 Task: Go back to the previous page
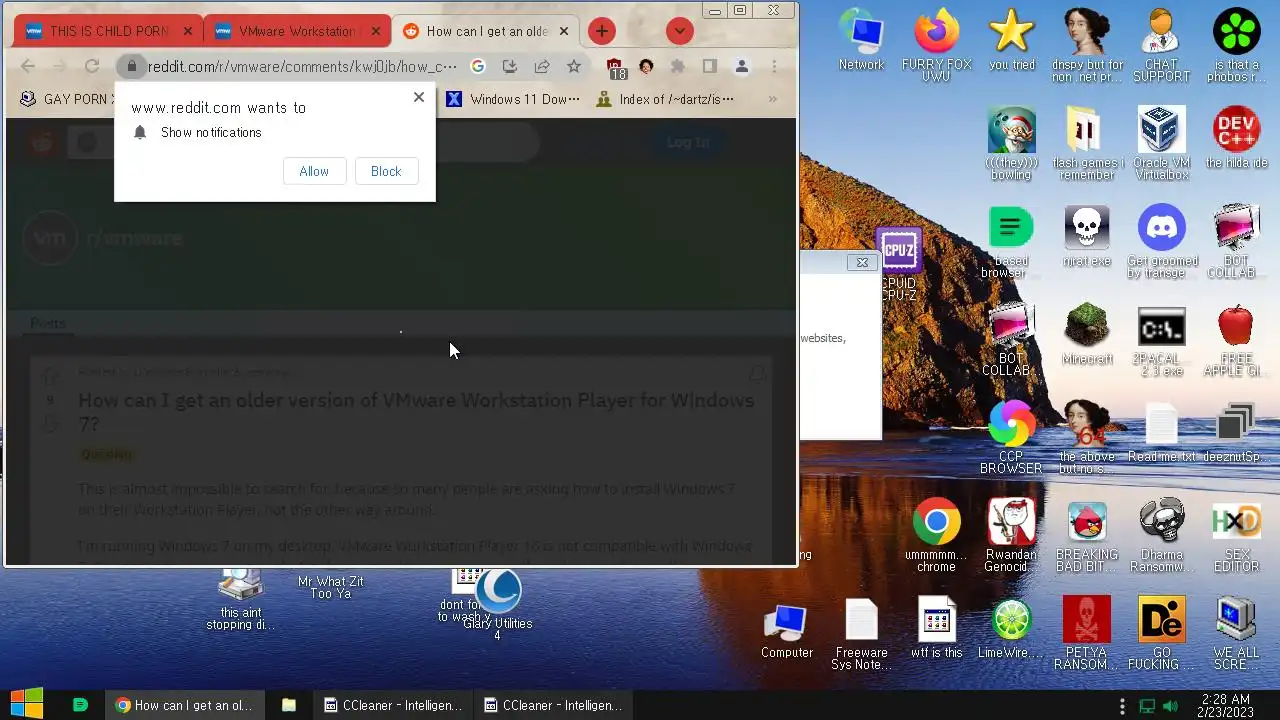(x=28, y=66)
